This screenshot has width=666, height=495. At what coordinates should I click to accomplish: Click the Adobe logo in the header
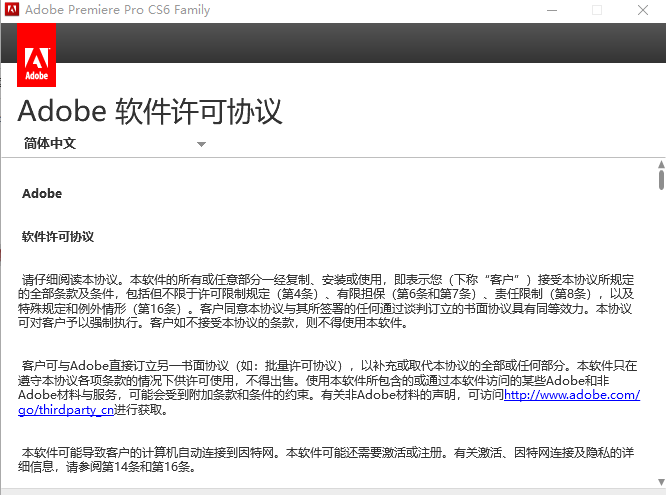[x=37, y=55]
